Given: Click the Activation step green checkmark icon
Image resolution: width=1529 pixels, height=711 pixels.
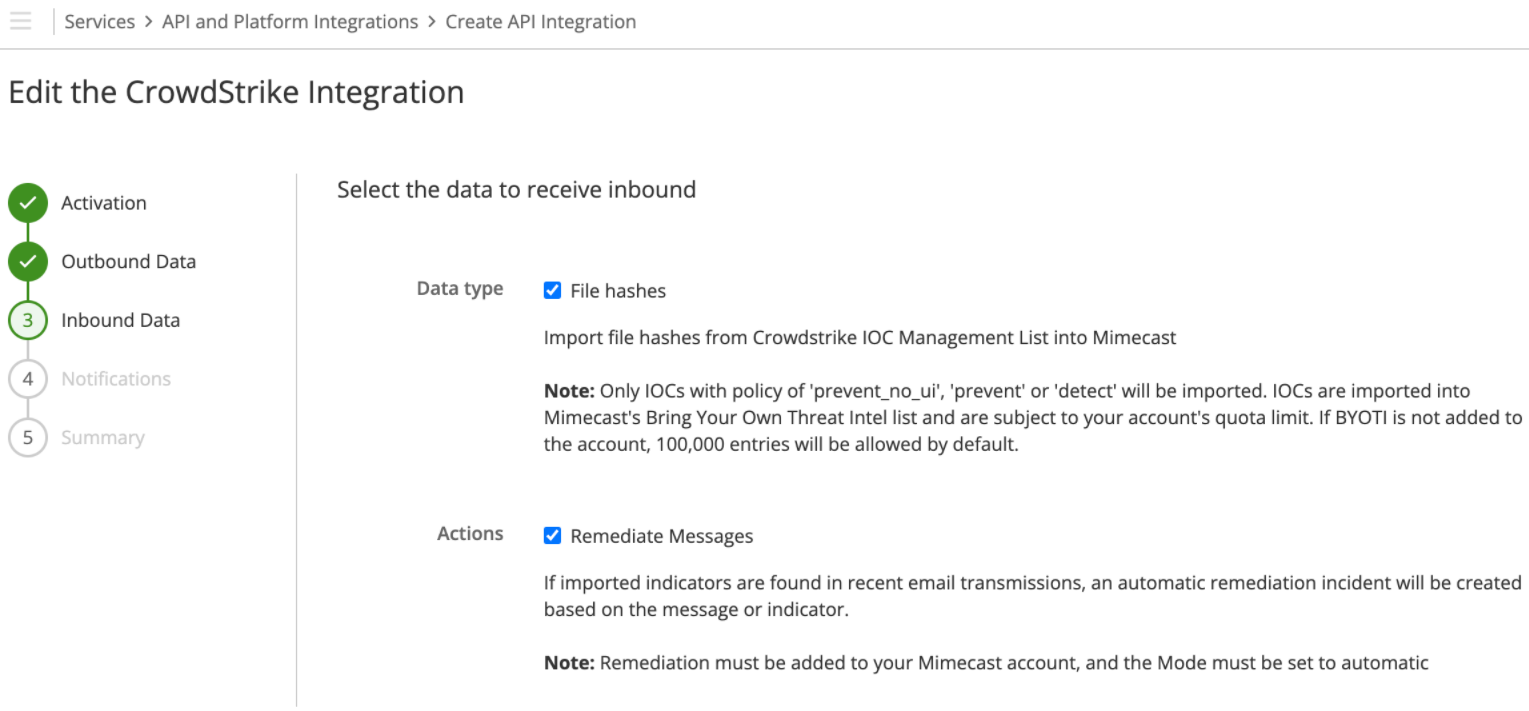Looking at the screenshot, I should pos(28,203).
